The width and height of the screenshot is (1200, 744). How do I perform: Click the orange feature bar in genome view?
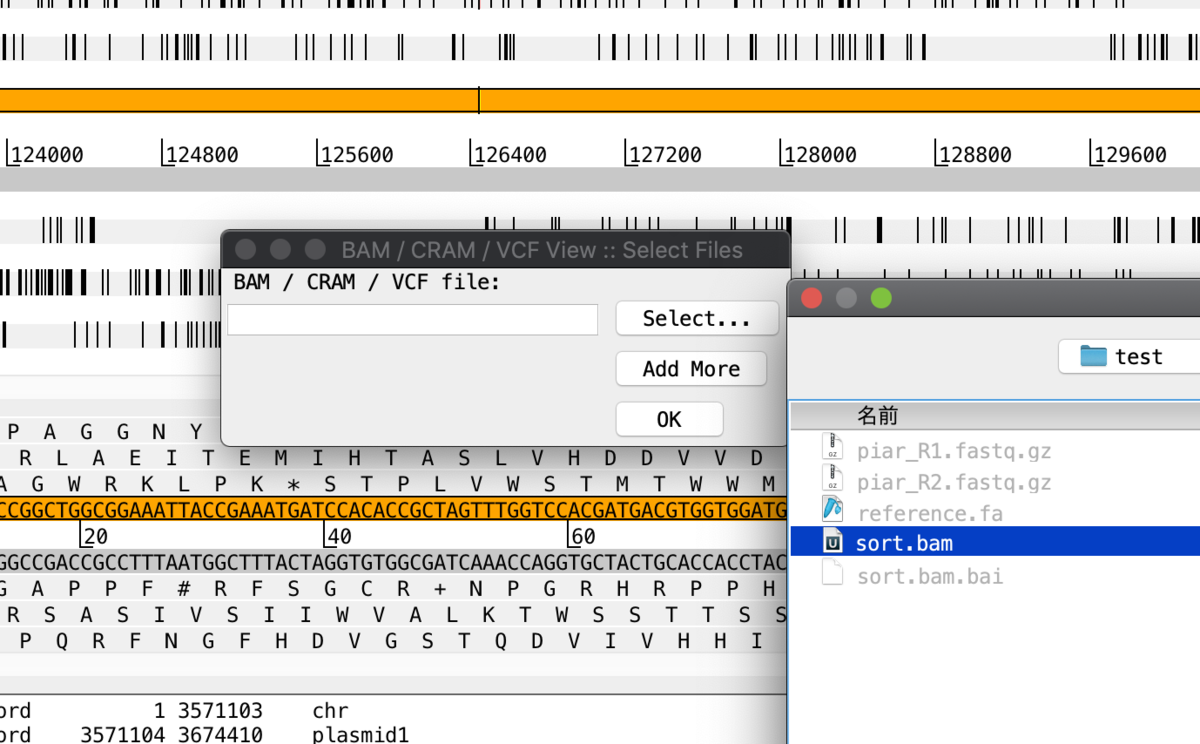[600, 100]
